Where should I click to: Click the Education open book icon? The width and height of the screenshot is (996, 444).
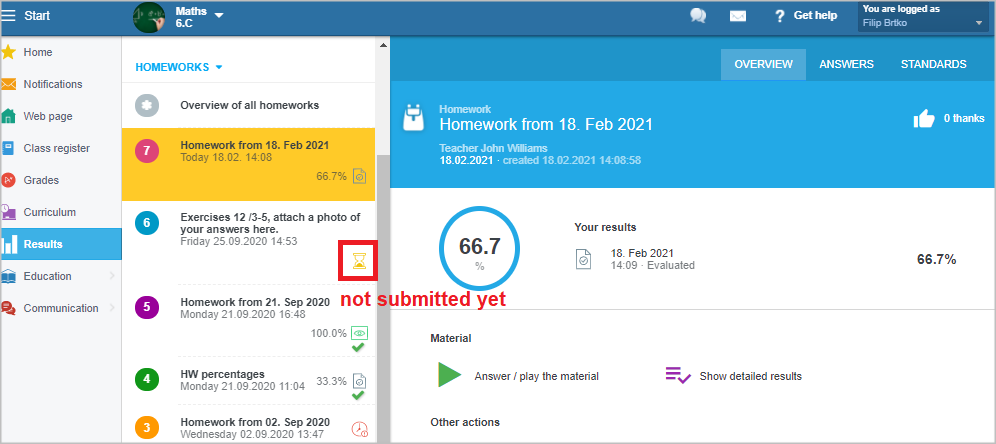[8, 276]
